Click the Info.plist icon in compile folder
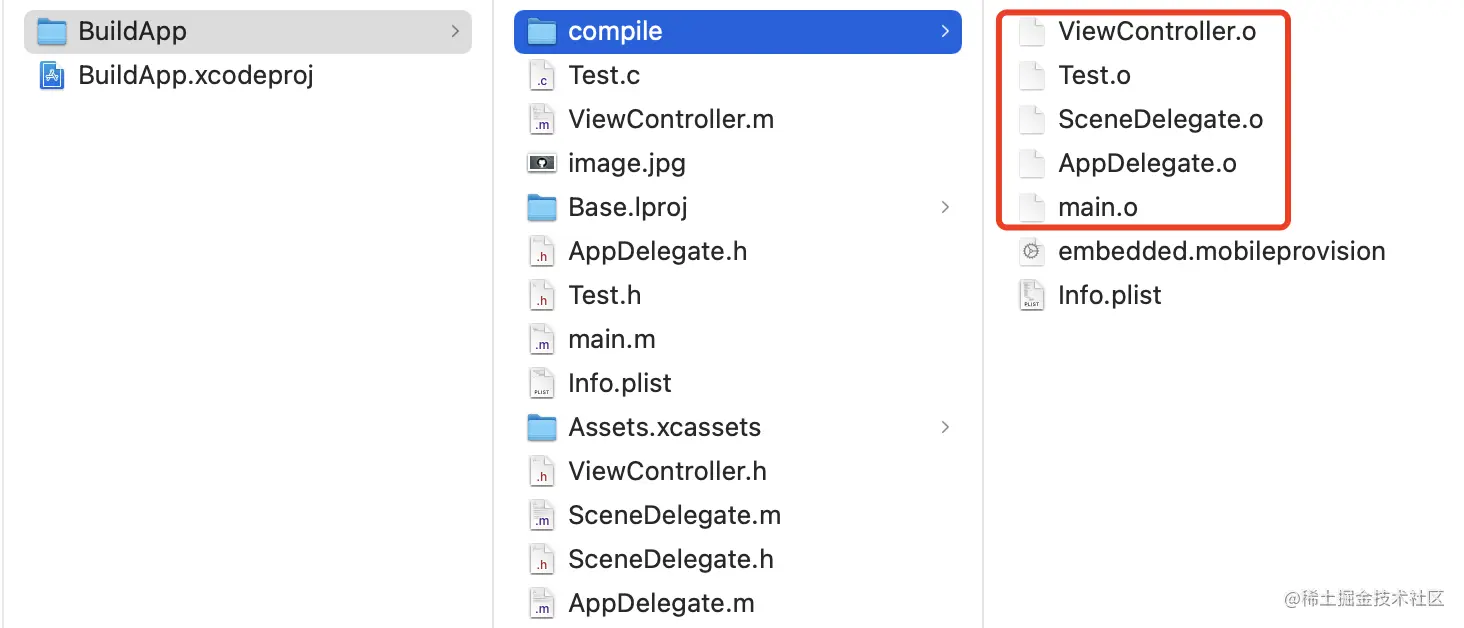Viewport: 1464px width, 628px height. click(1031, 295)
